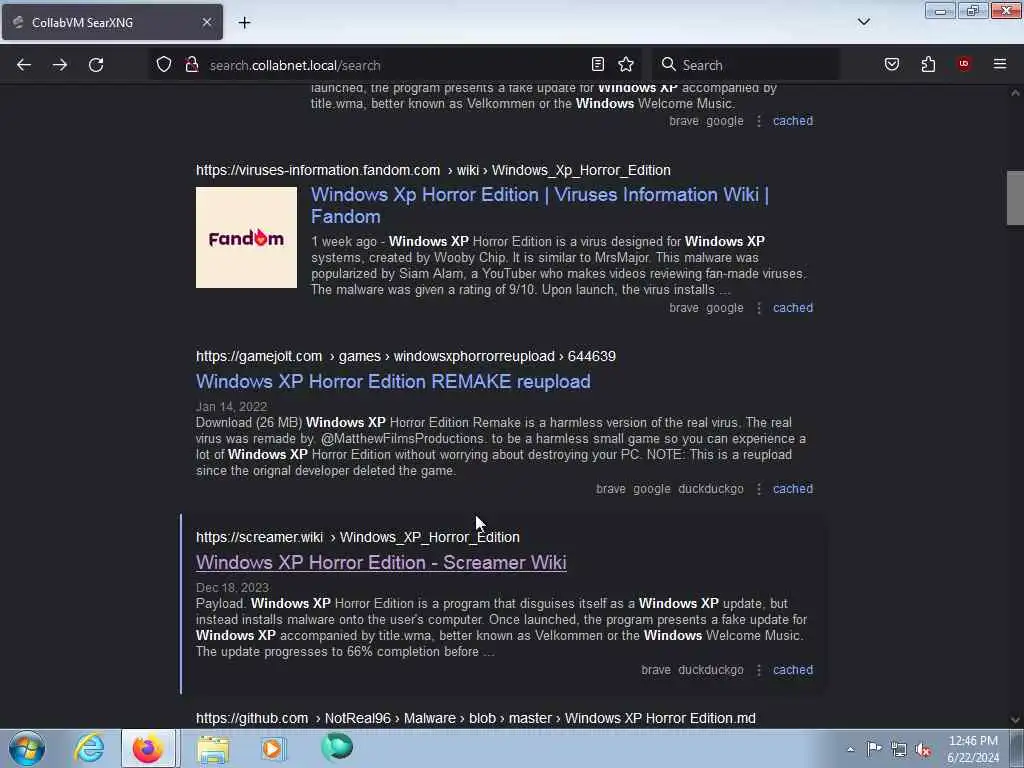Open uBlock Origin extension icon

click(x=964, y=64)
